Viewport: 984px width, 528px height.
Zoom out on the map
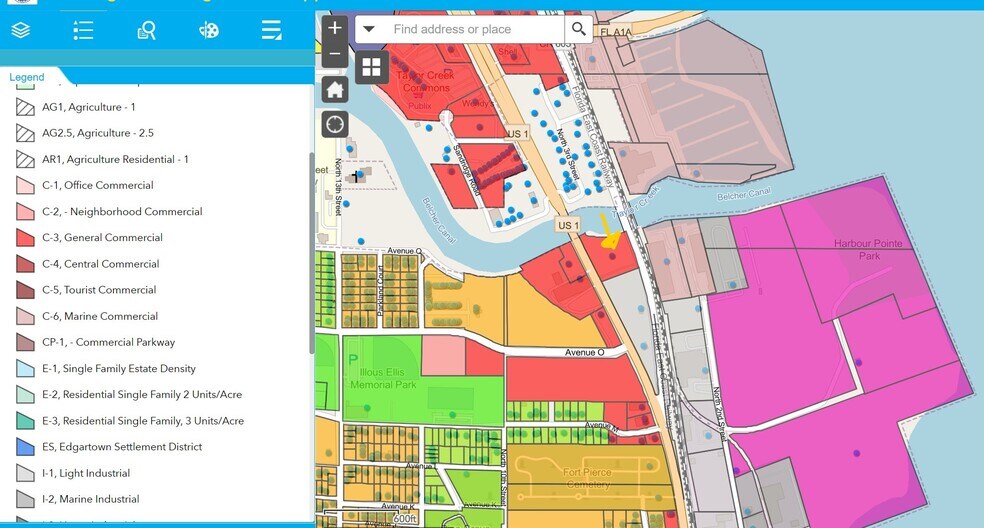click(335, 54)
